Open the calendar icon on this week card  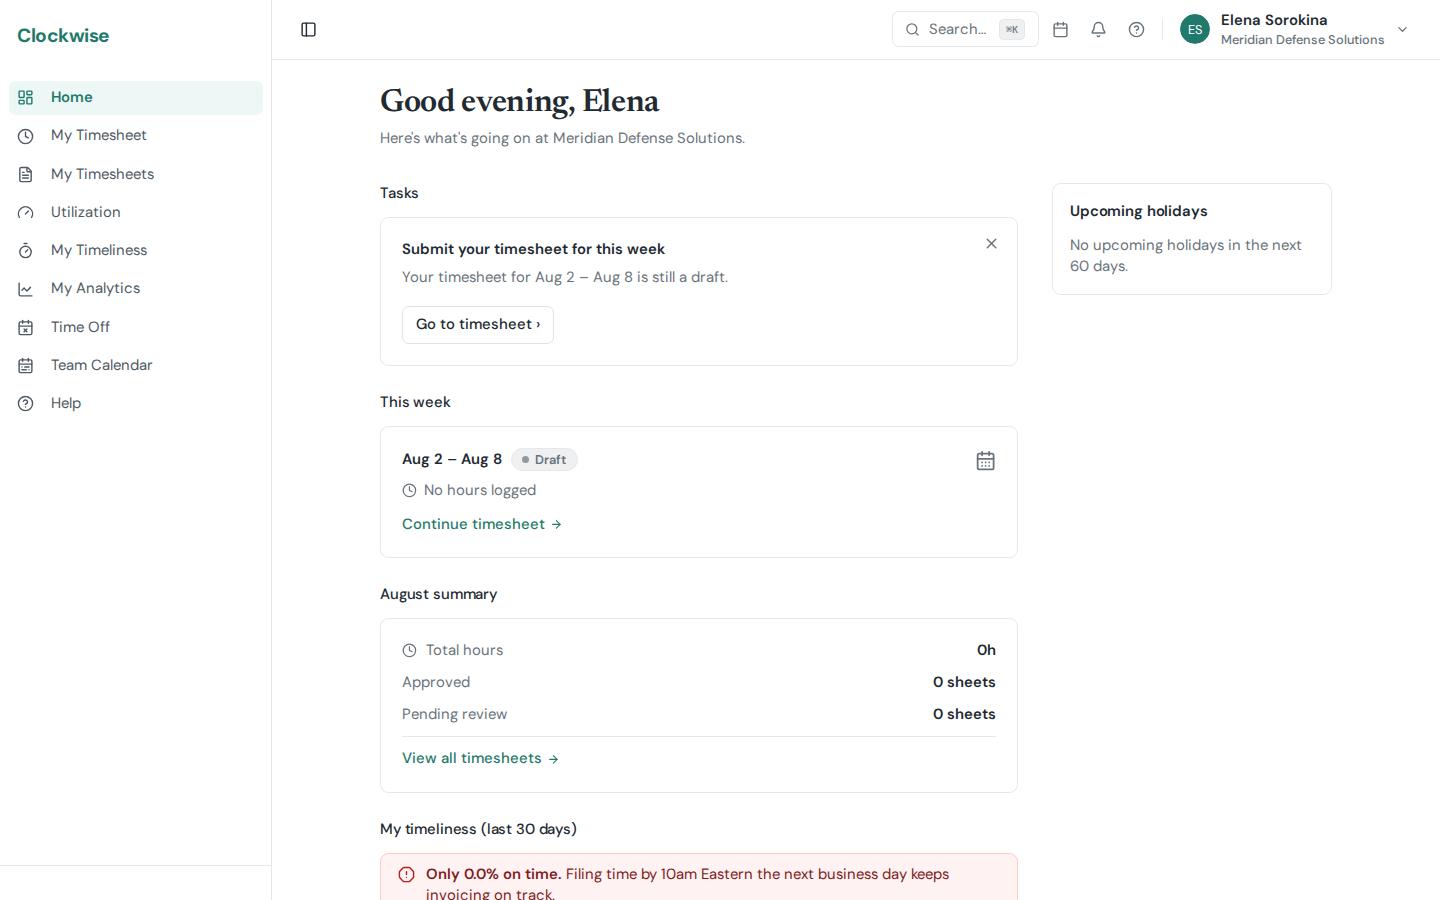point(985,461)
